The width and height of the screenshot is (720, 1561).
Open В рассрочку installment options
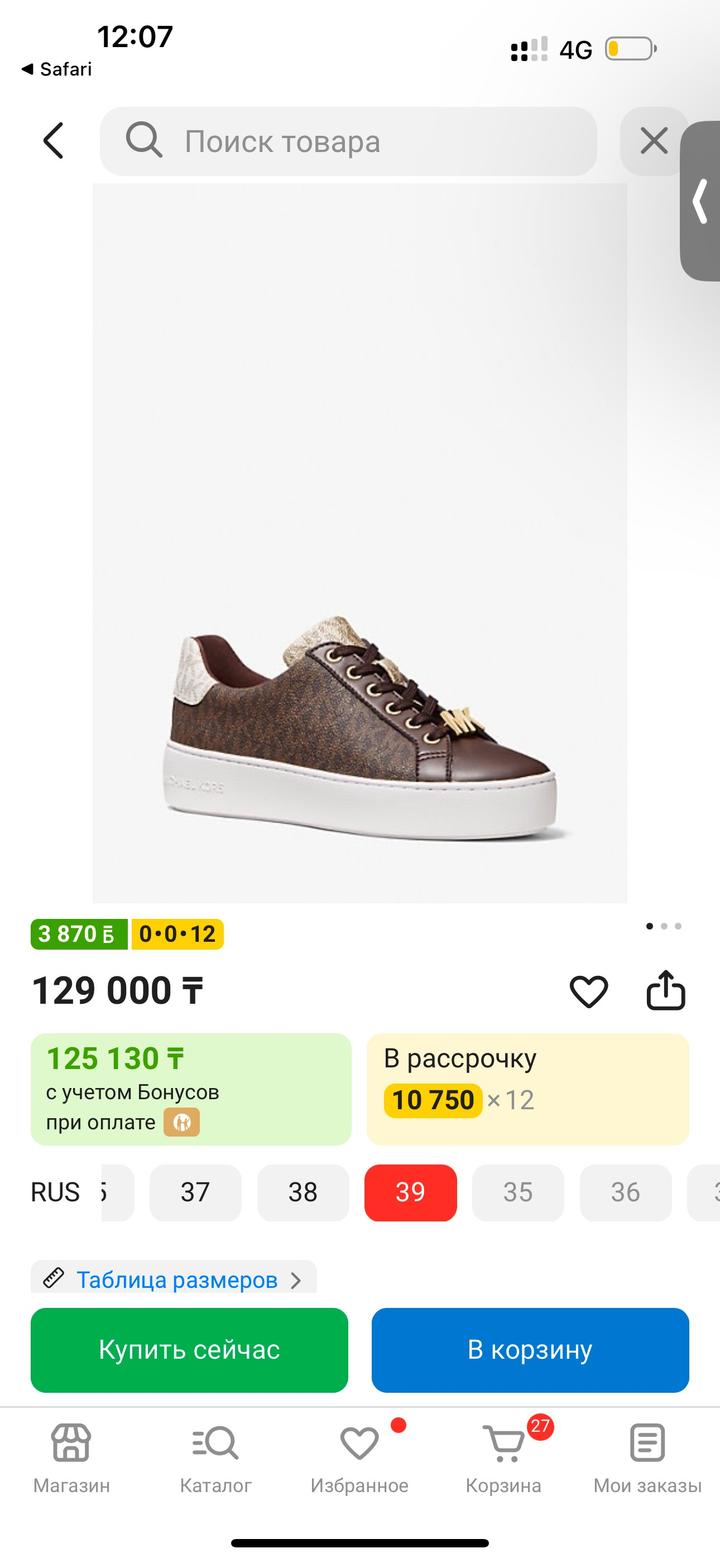click(x=528, y=1088)
